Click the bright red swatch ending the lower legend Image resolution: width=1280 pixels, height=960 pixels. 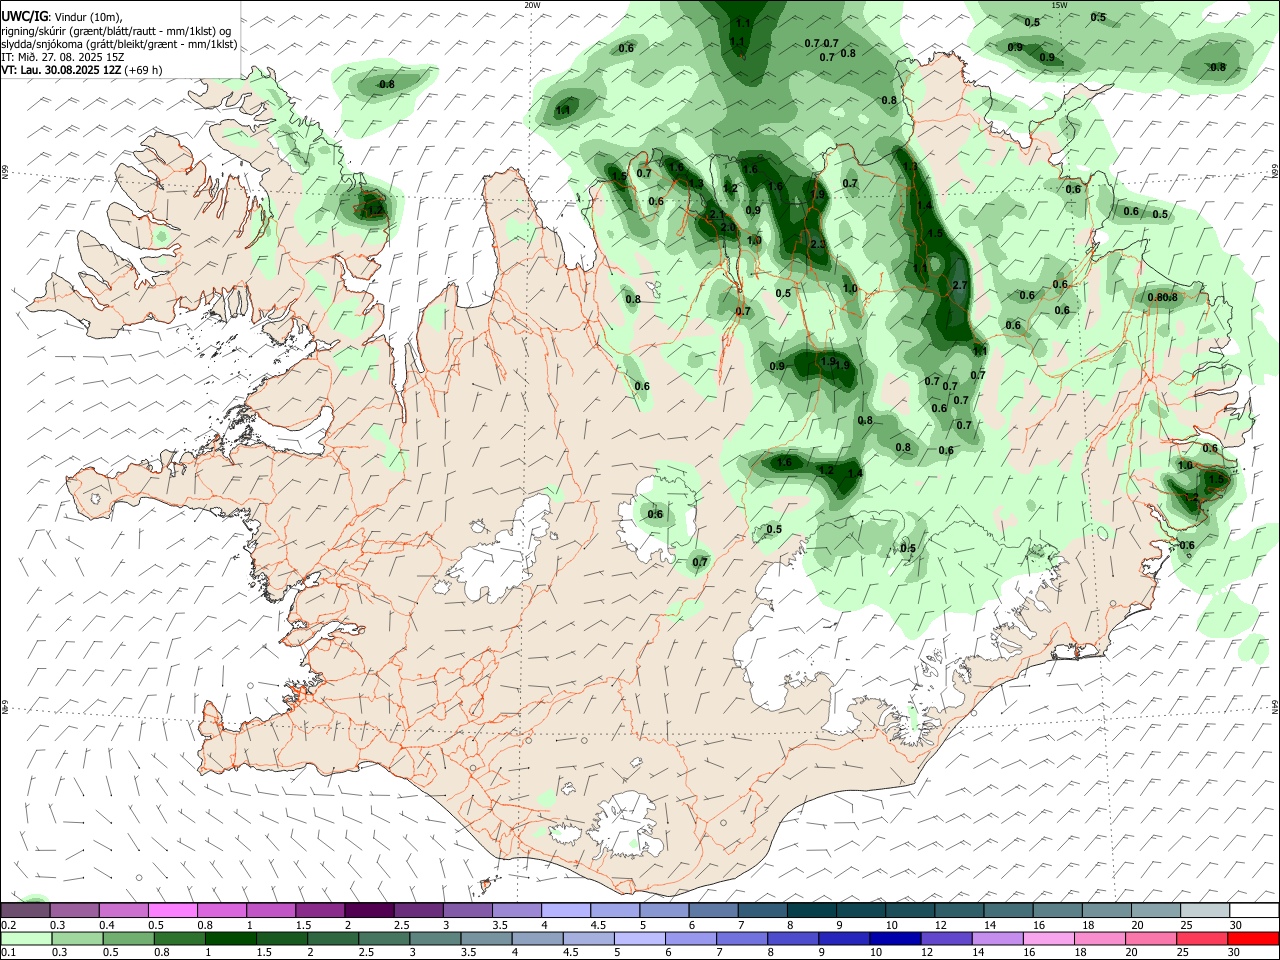click(1253, 938)
